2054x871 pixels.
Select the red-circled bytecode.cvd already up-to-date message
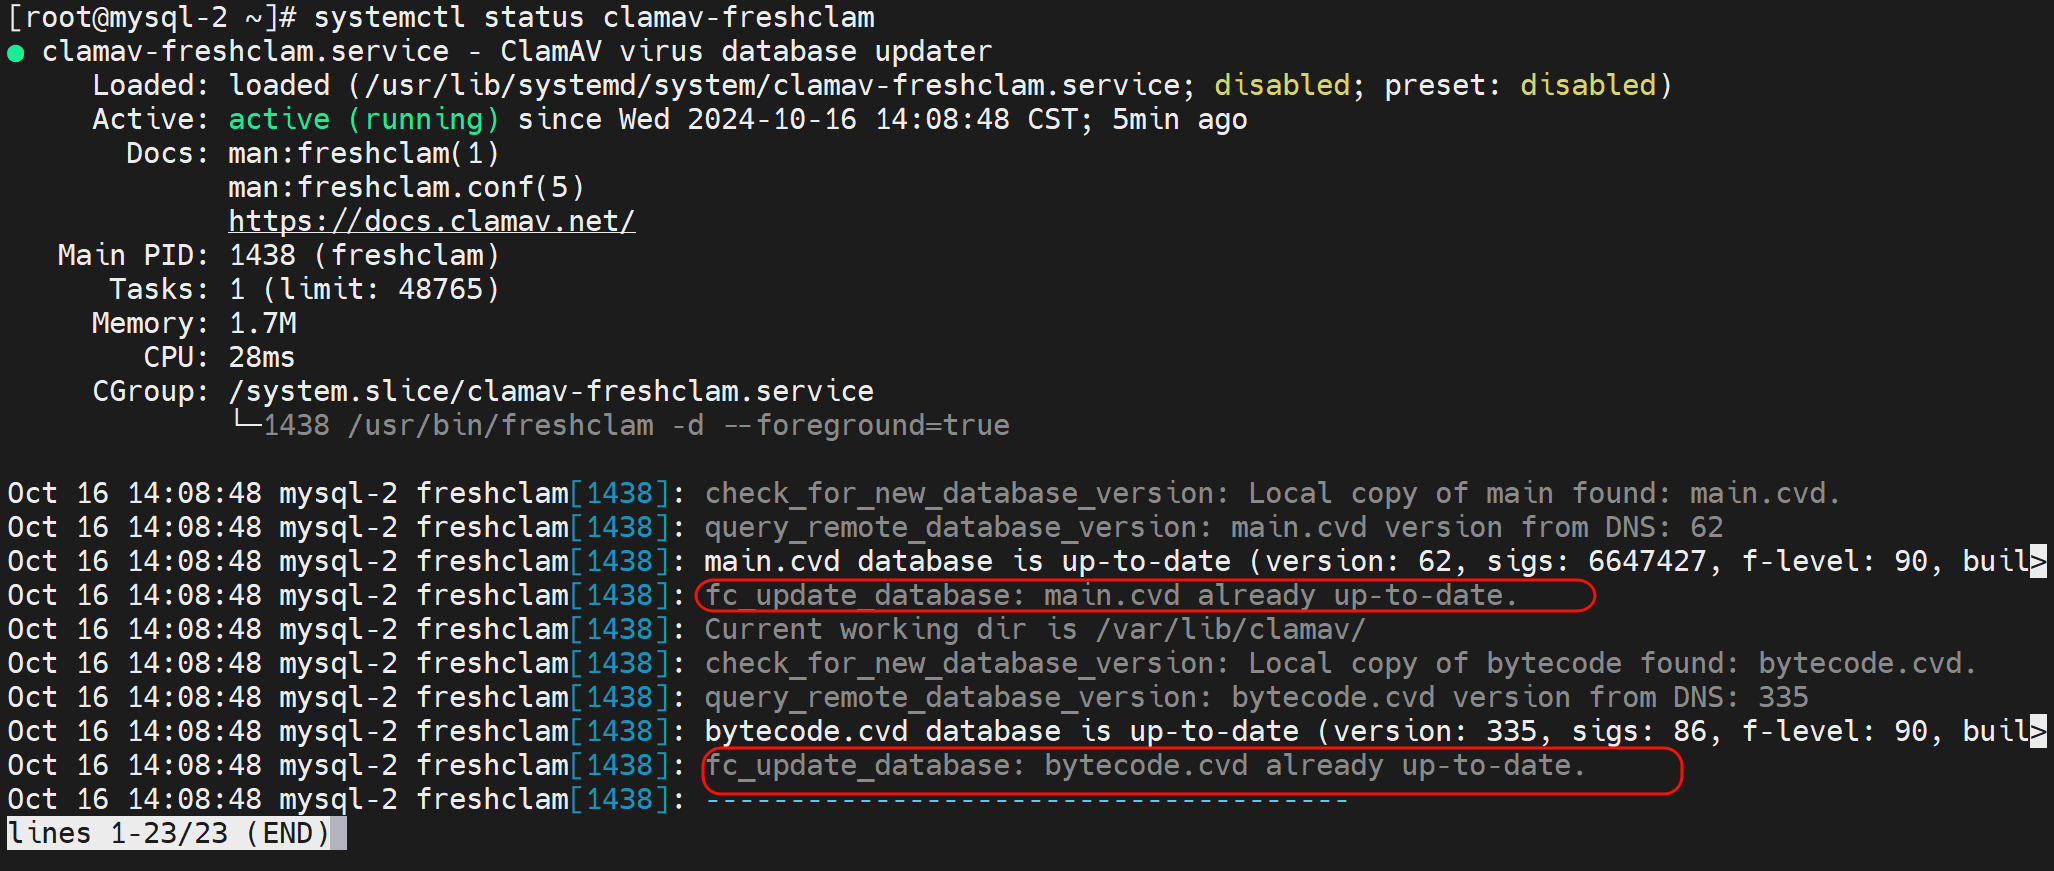(x=1144, y=765)
